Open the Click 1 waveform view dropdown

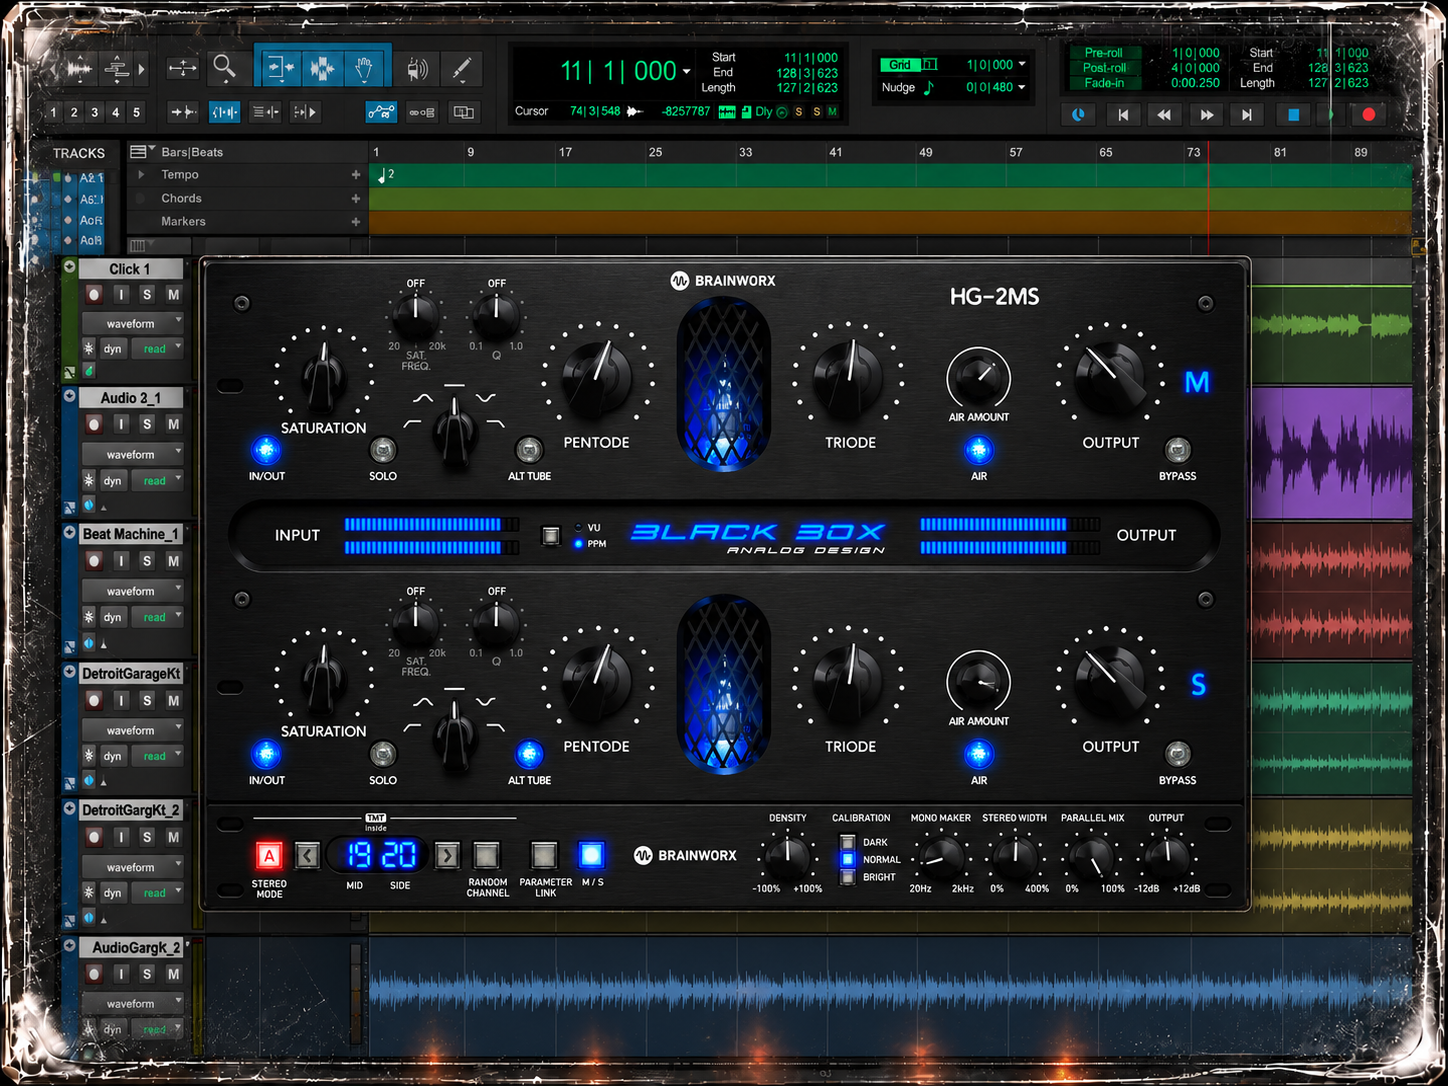(132, 323)
